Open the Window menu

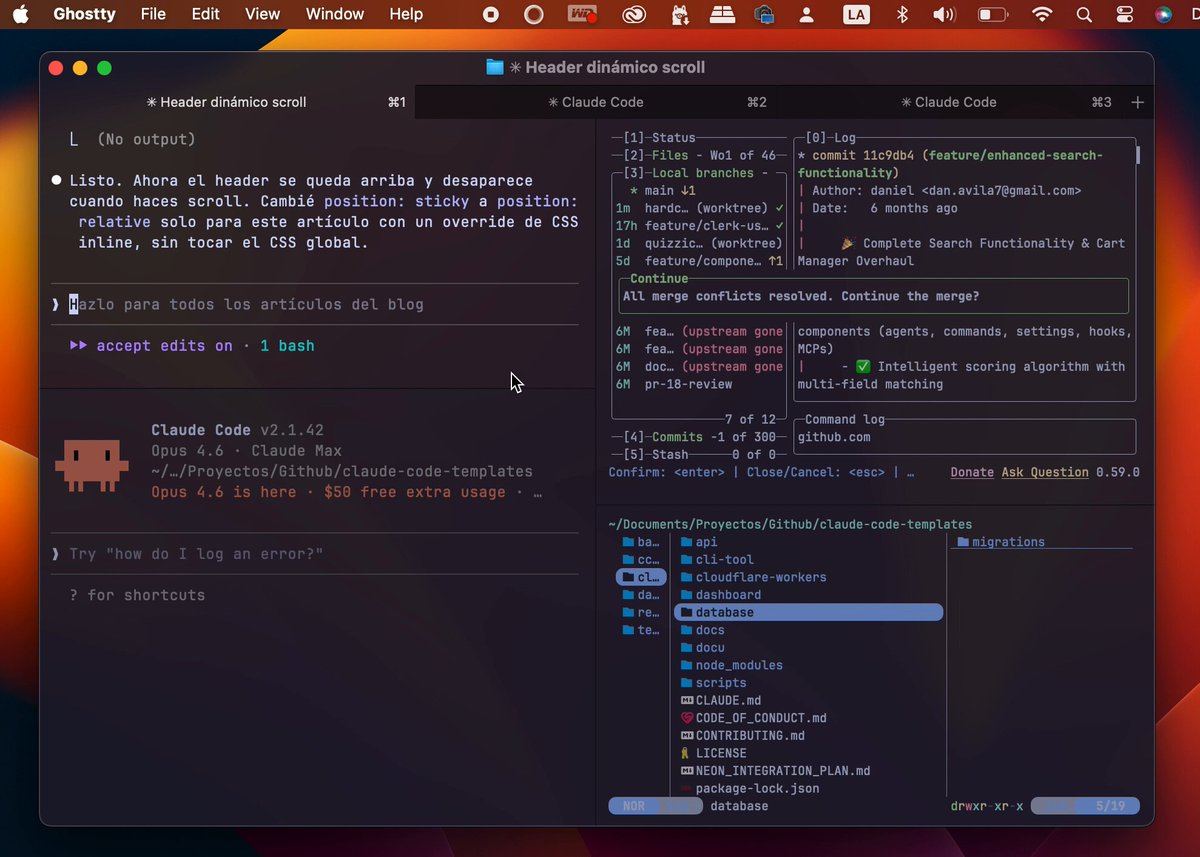334,14
